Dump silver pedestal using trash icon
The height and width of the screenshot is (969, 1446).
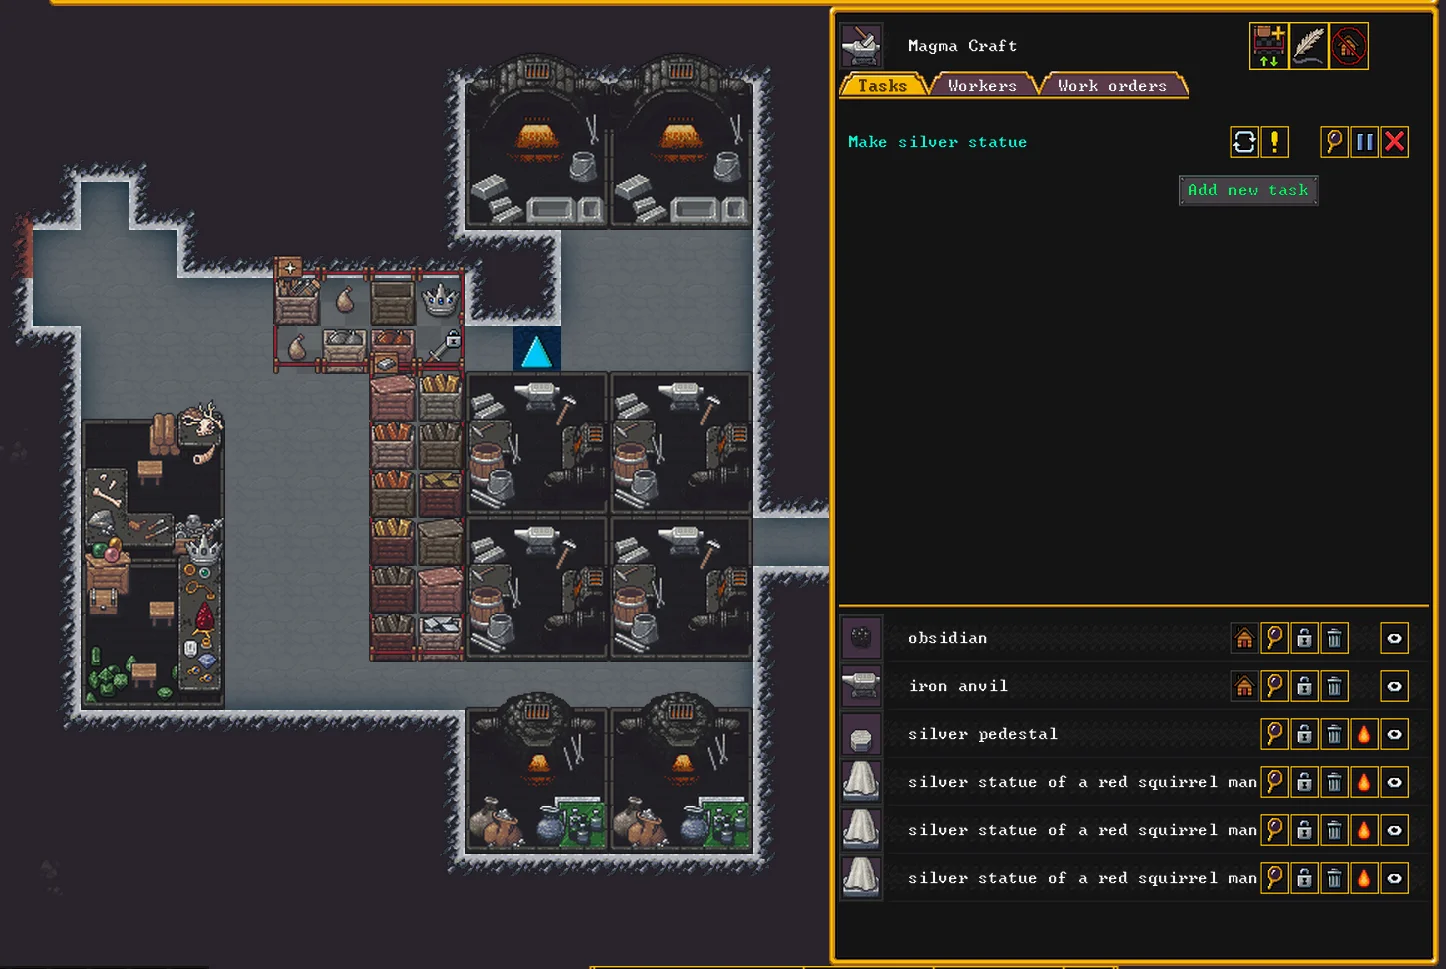pyautogui.click(x=1334, y=734)
